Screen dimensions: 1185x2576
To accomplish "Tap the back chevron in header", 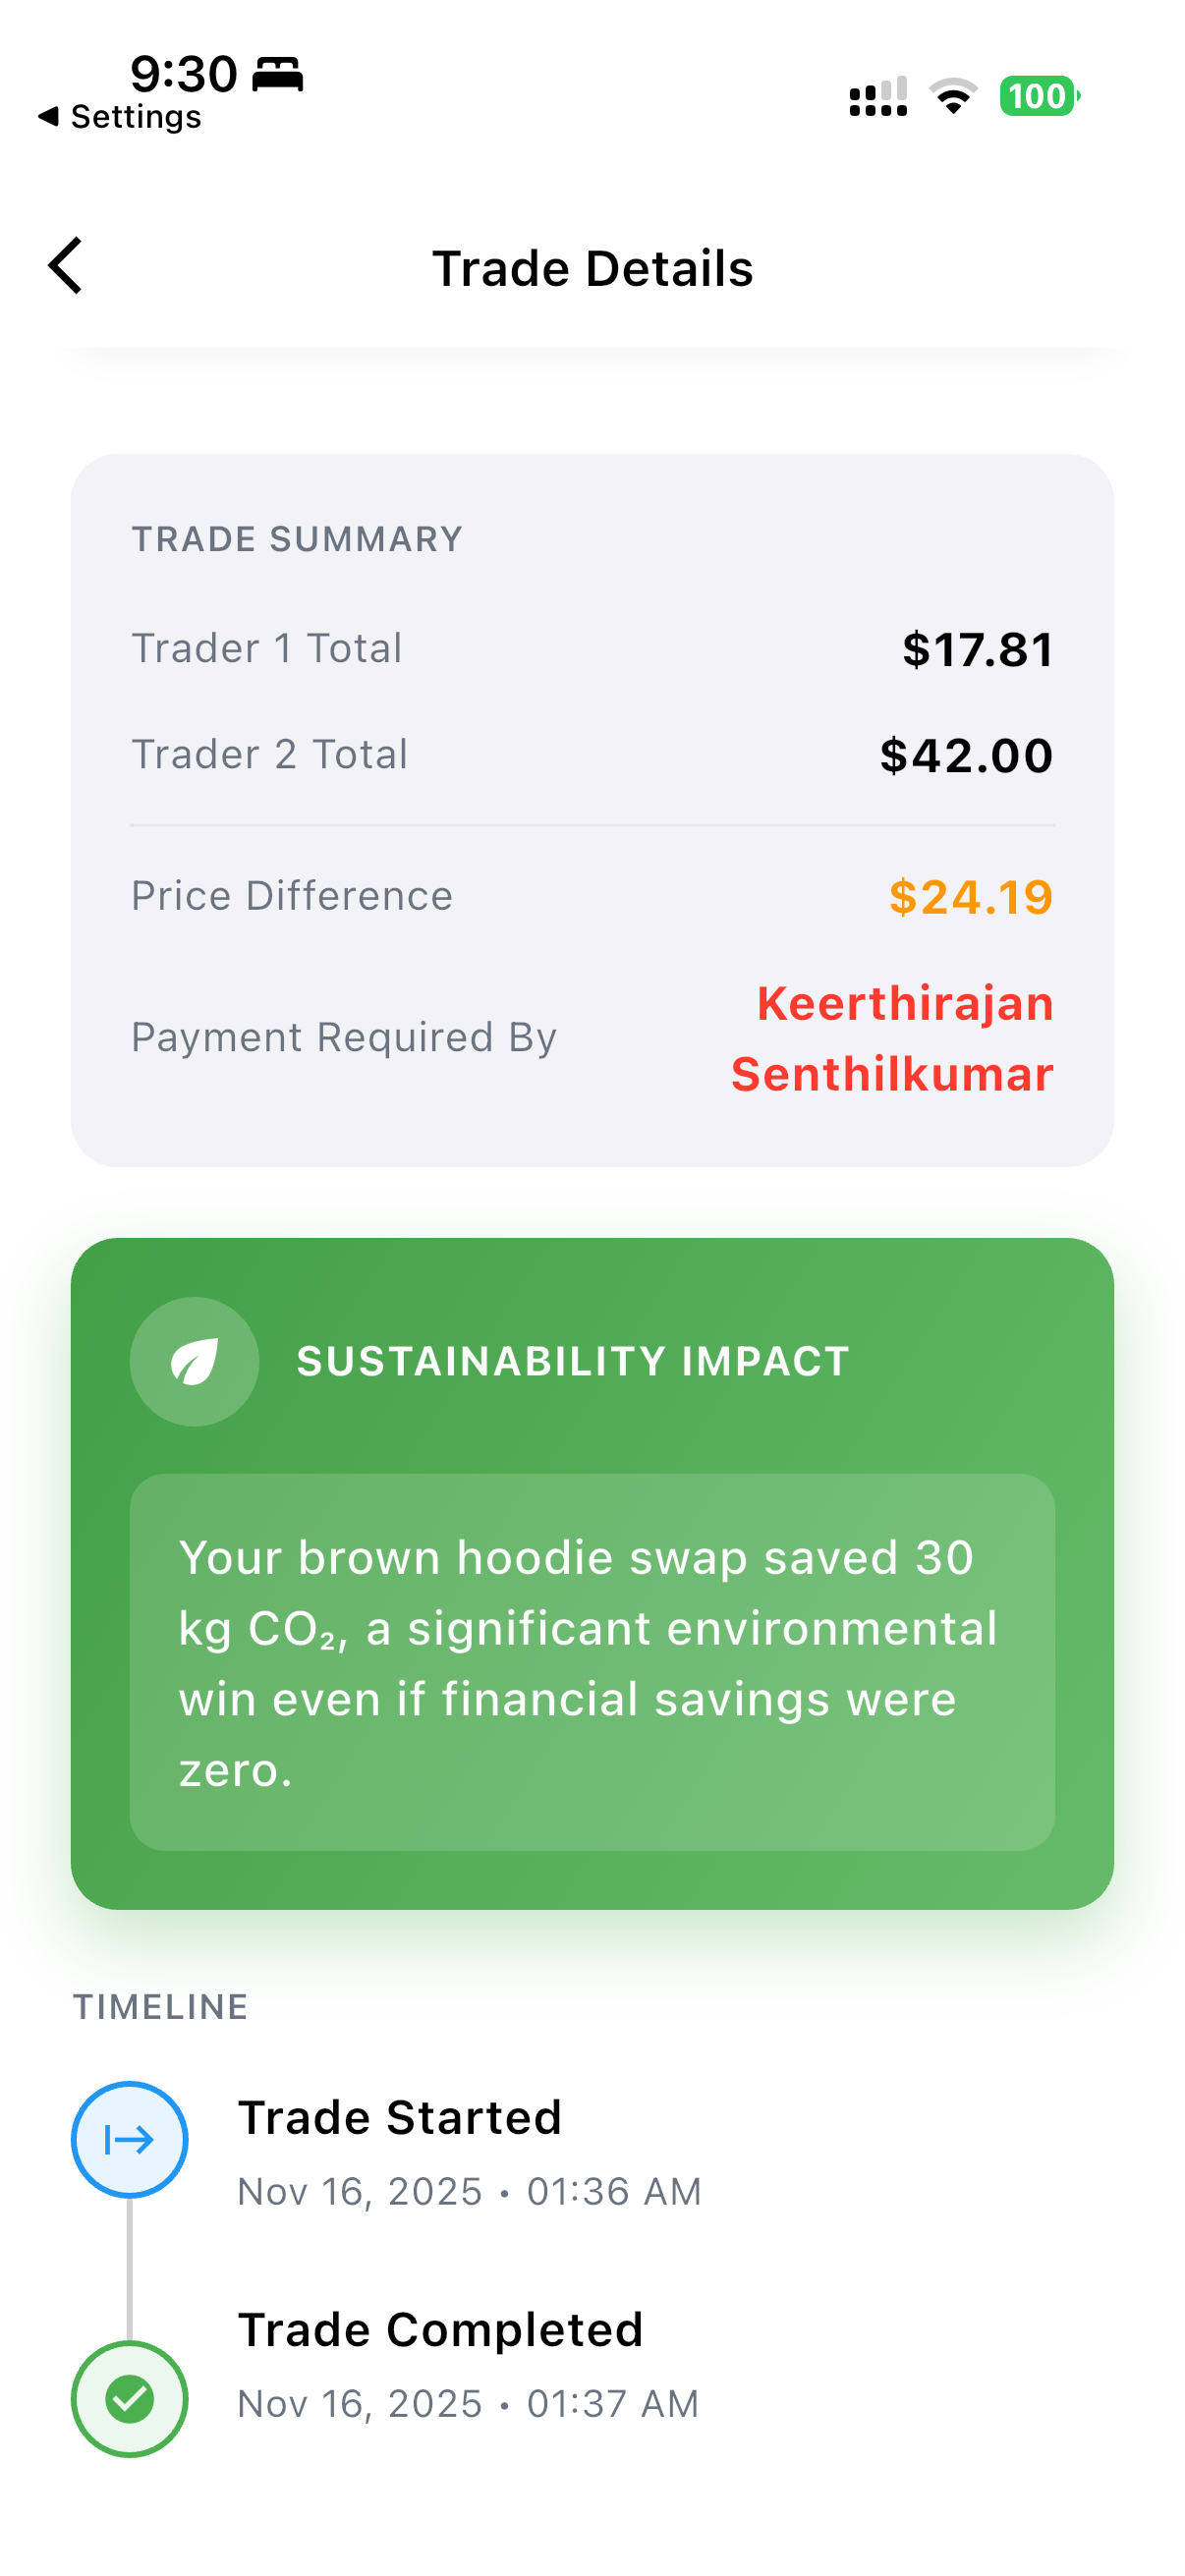I will click(x=66, y=266).
